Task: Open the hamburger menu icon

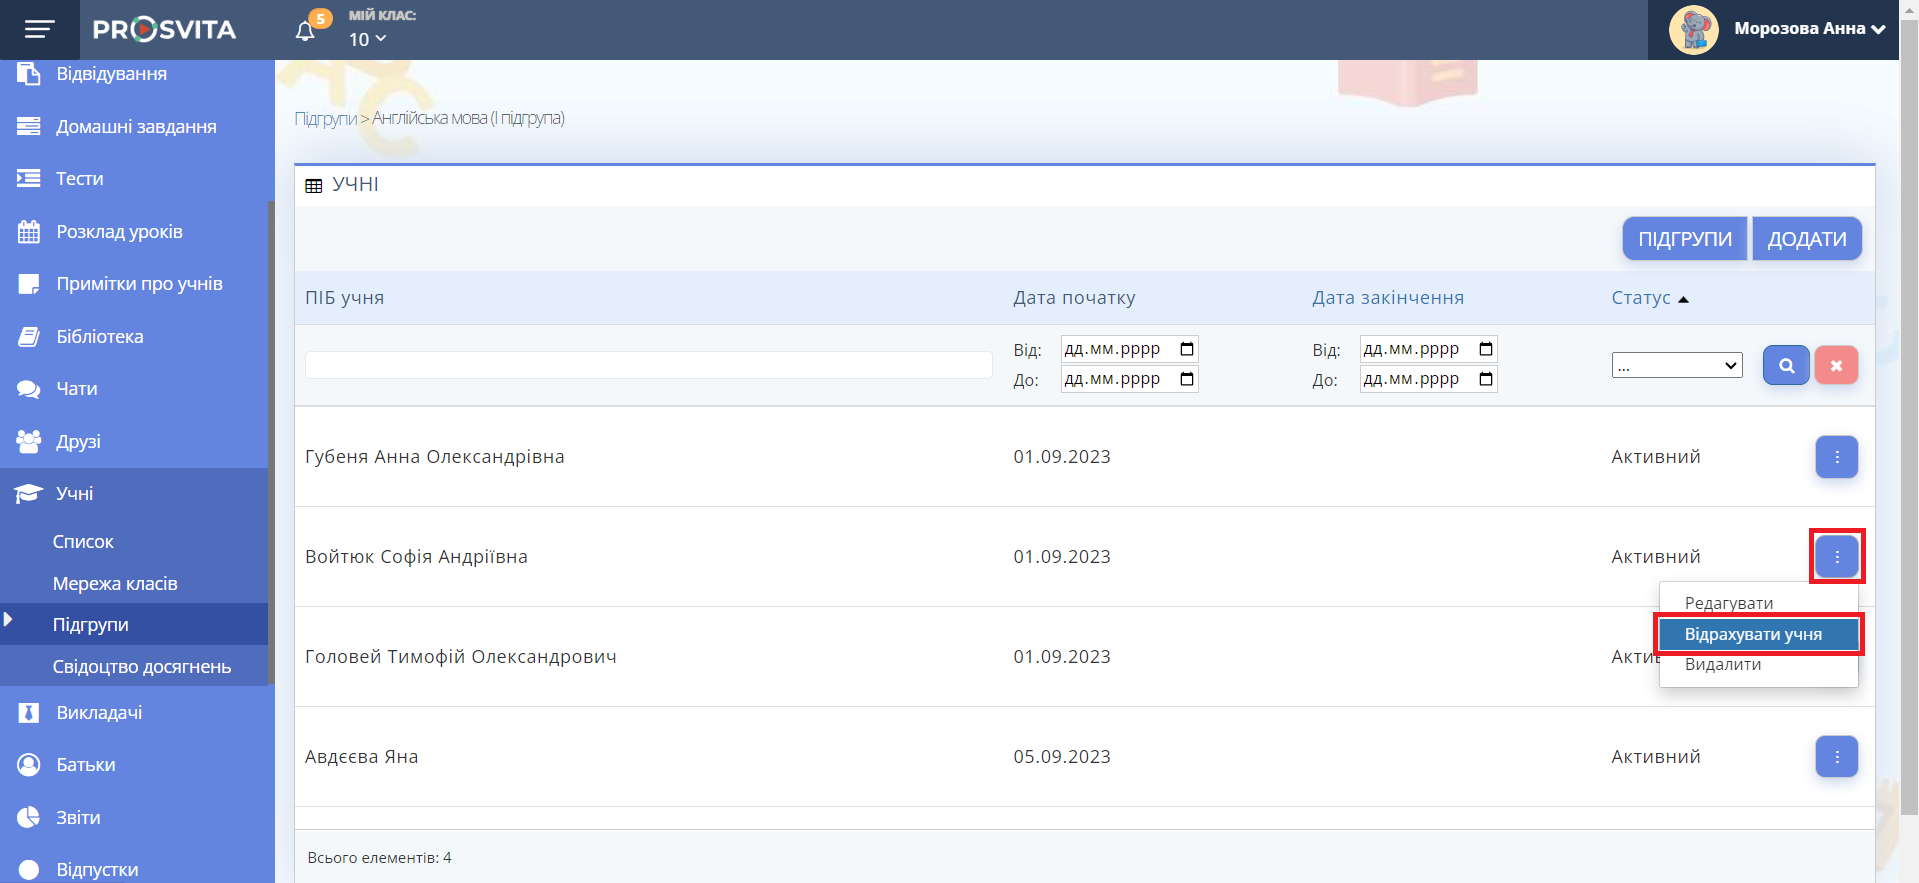Action: pyautogui.click(x=39, y=29)
